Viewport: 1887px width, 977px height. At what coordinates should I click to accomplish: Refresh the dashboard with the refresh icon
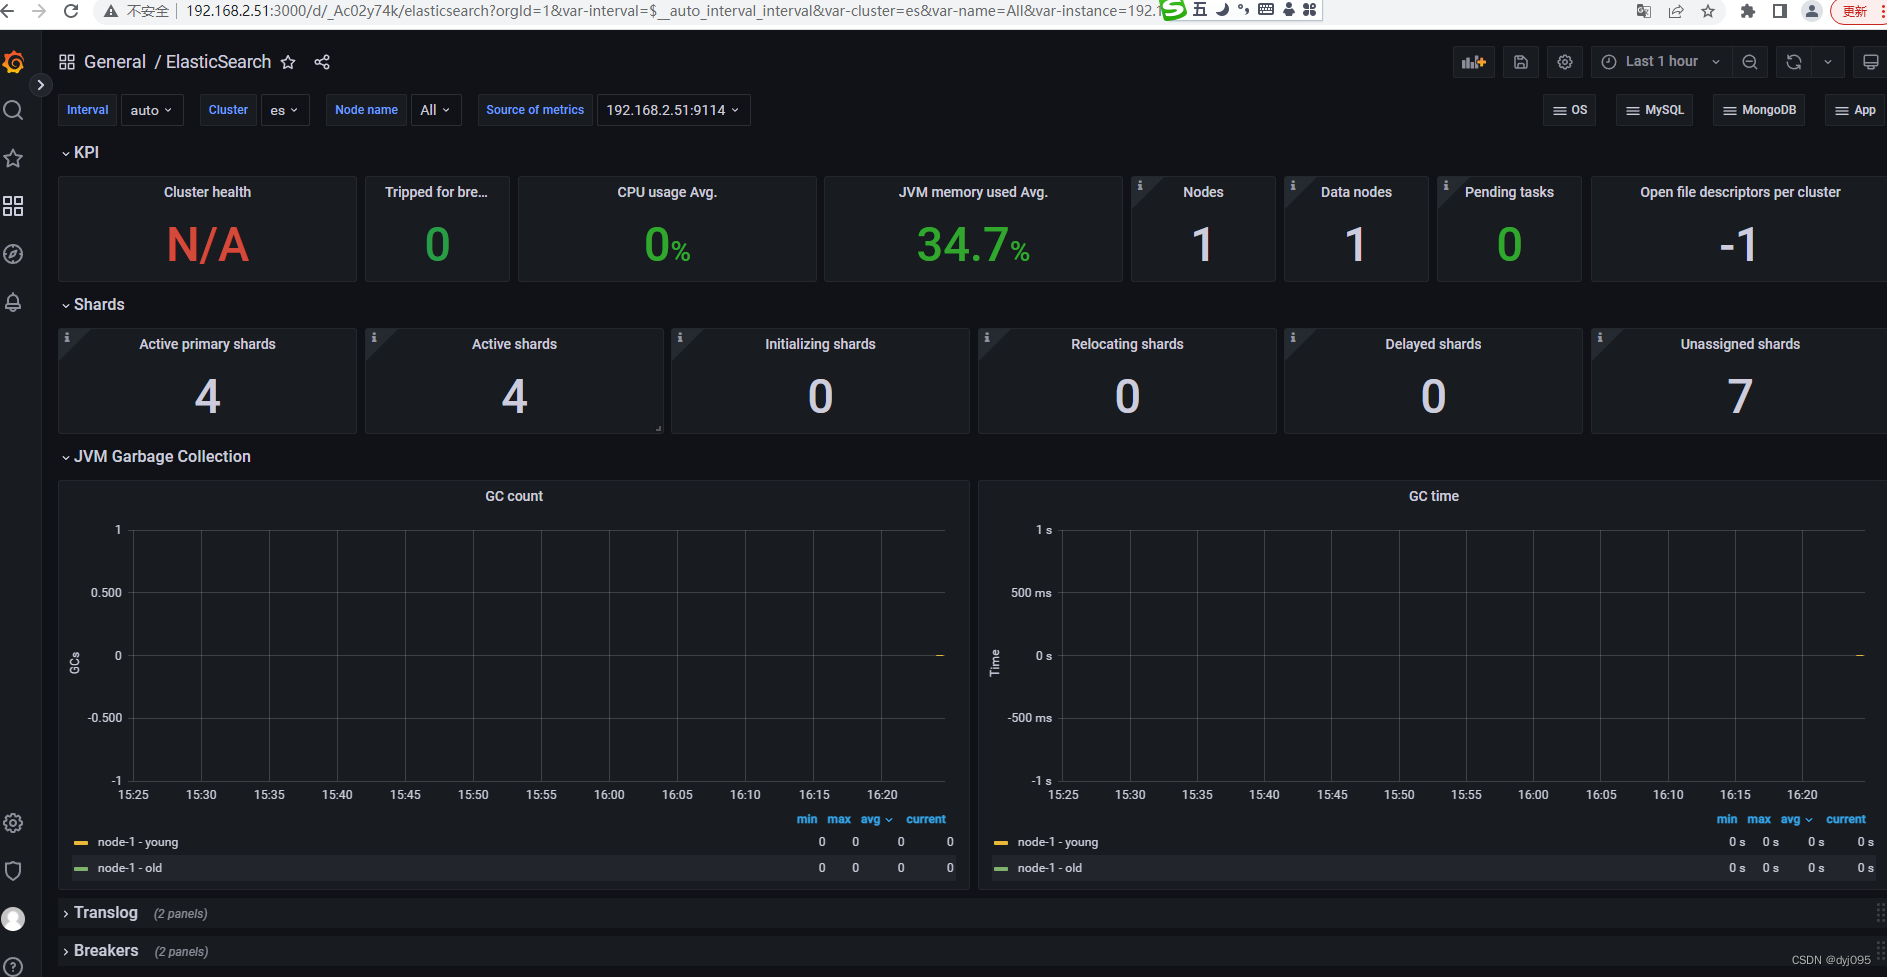[x=1793, y=61]
